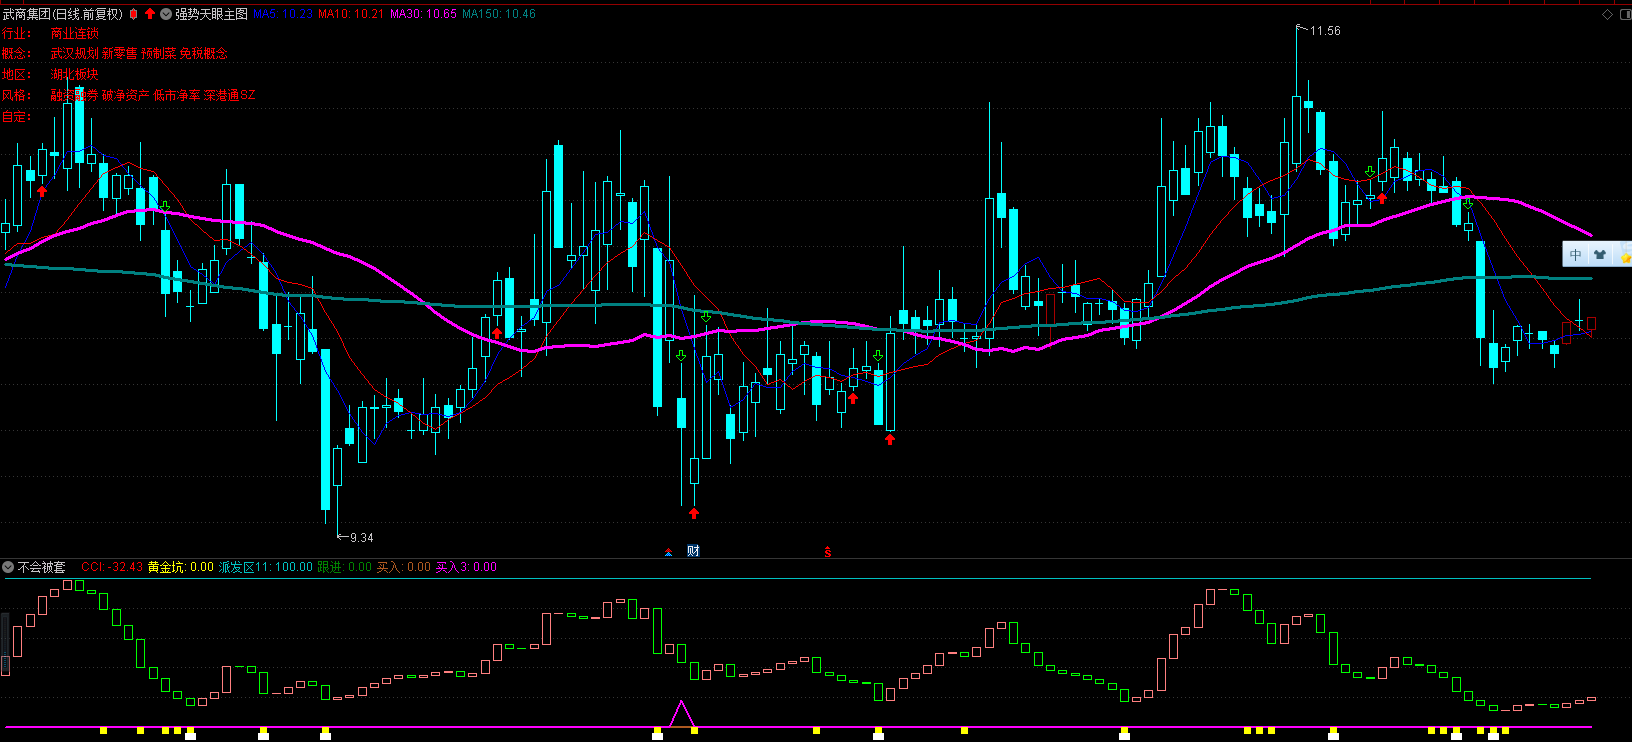Click the 中 input-method language button
Viewport: 1632px width, 742px height.
1576,255
